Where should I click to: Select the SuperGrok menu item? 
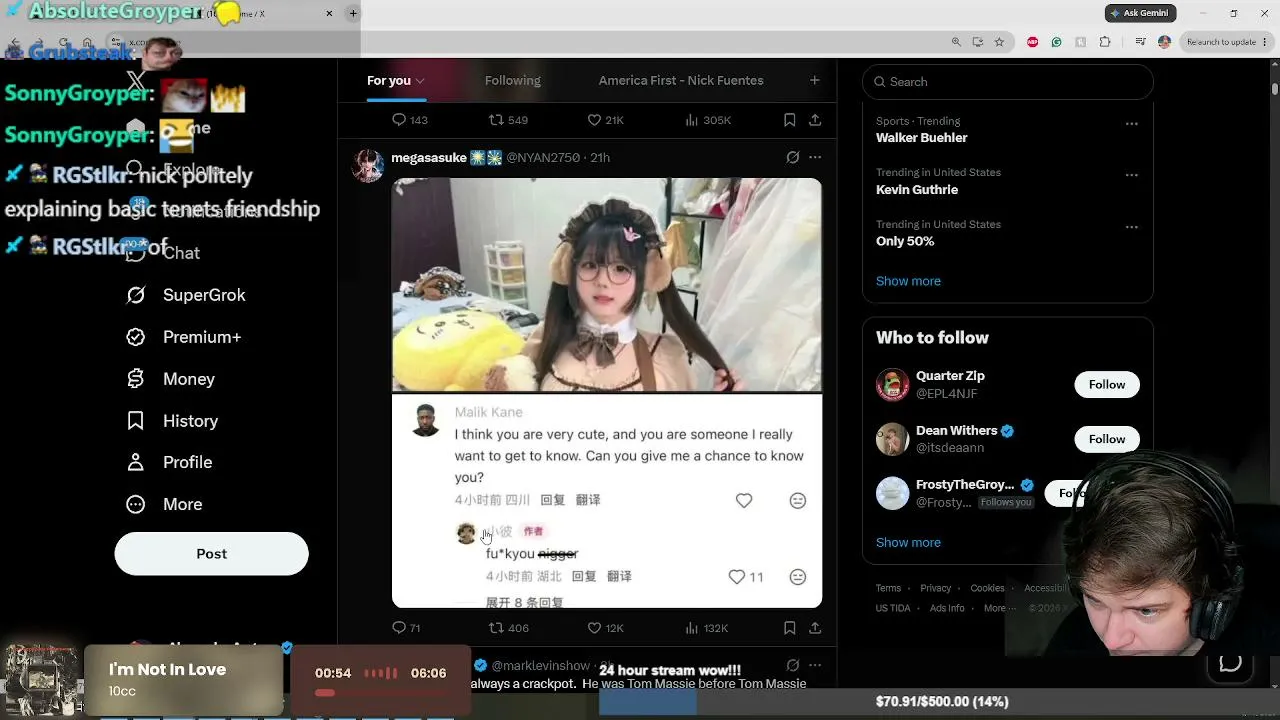pyautogui.click(x=204, y=295)
